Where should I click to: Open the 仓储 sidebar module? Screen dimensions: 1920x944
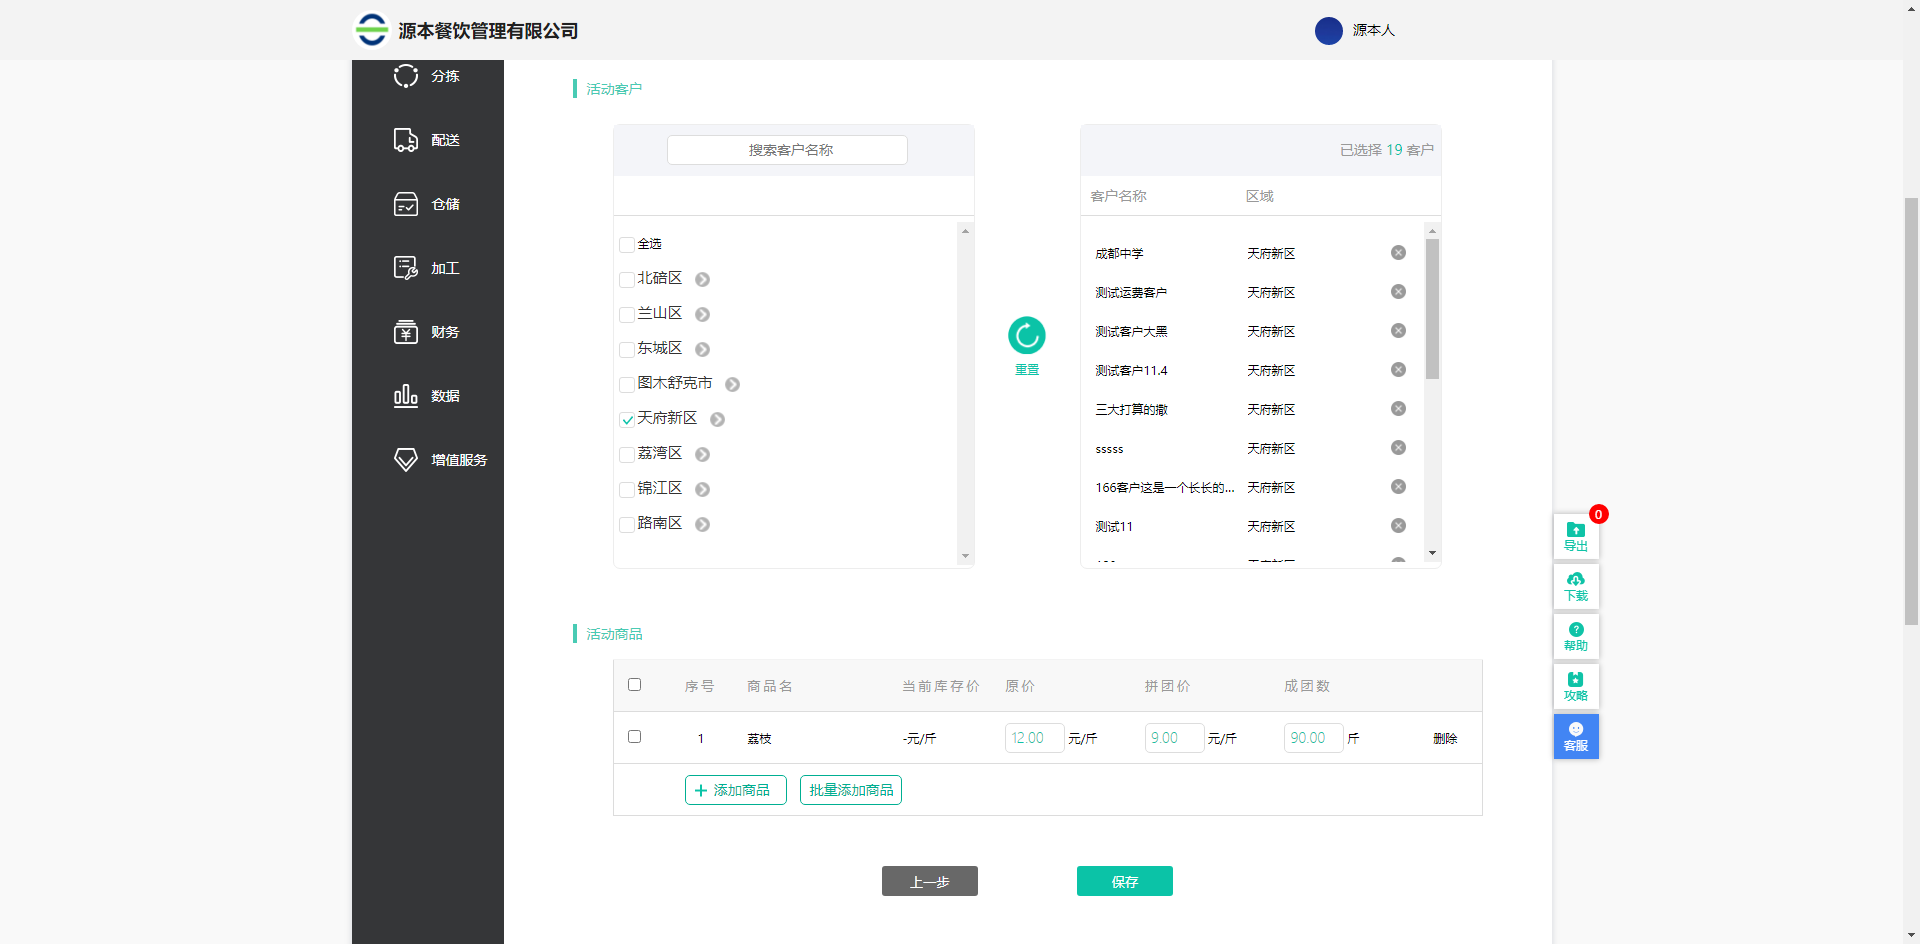428,204
